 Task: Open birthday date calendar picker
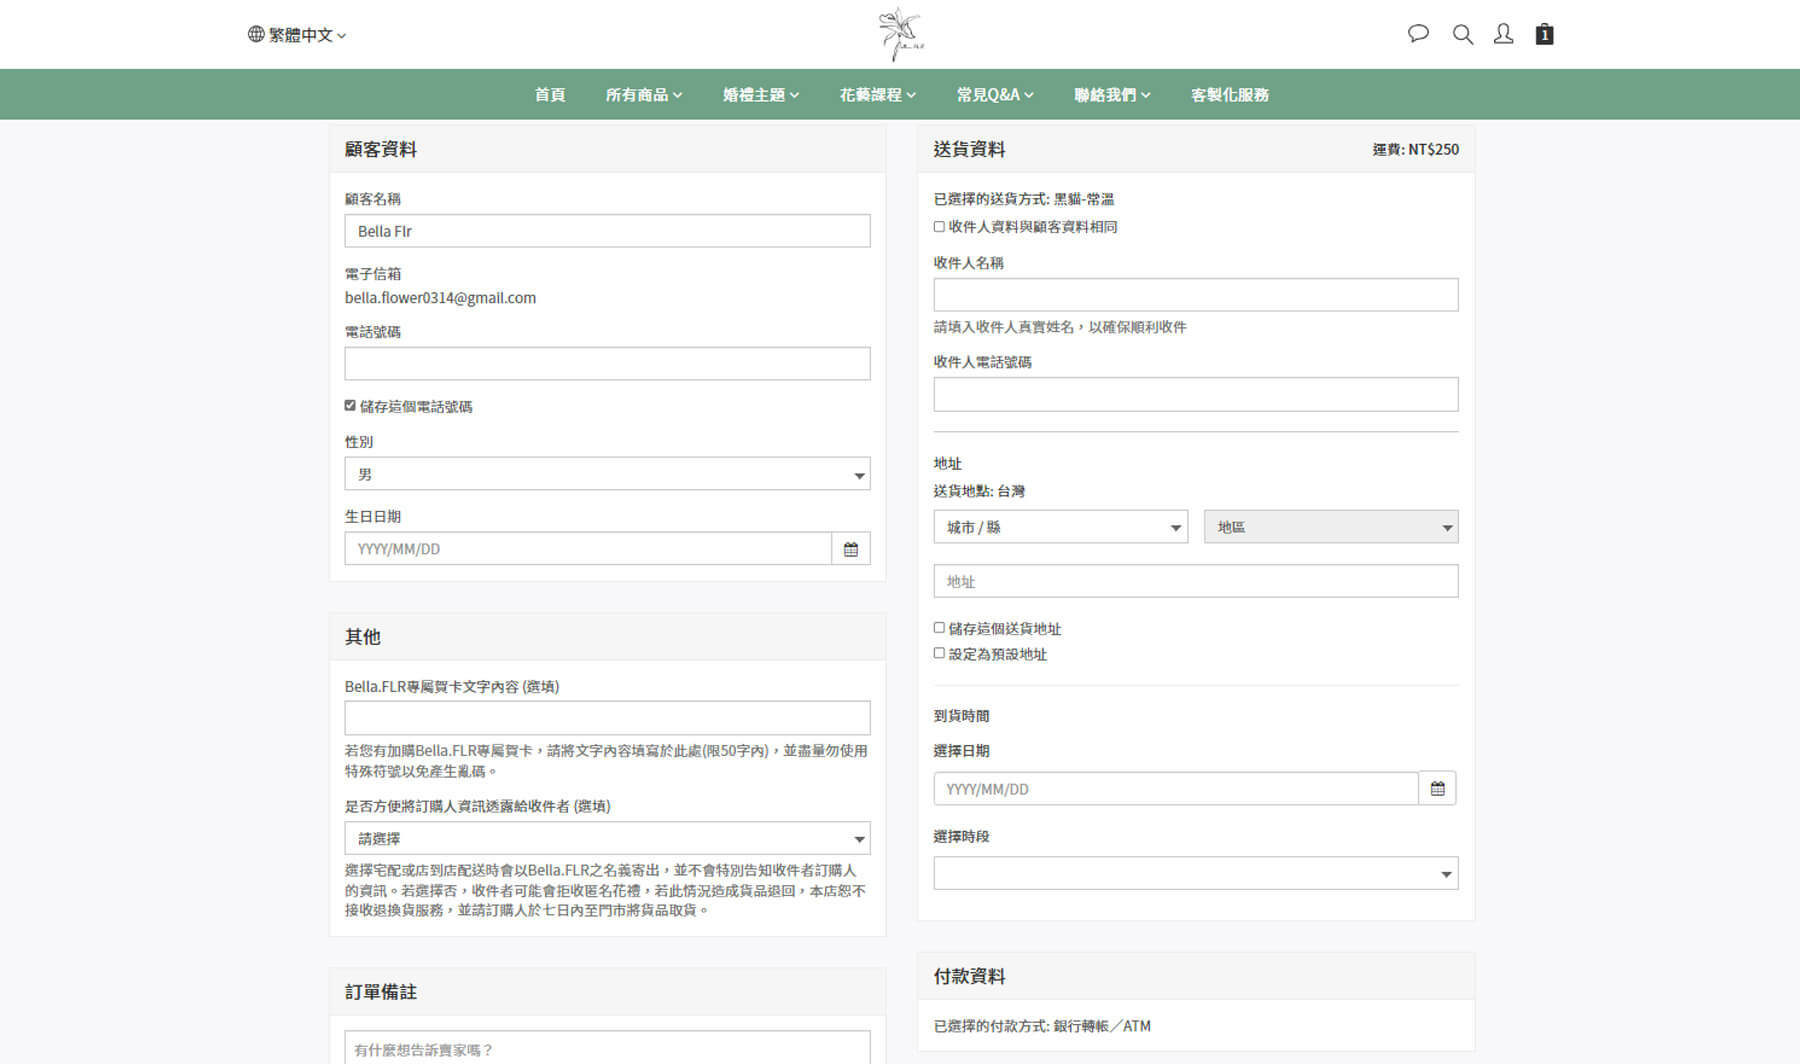(850, 549)
